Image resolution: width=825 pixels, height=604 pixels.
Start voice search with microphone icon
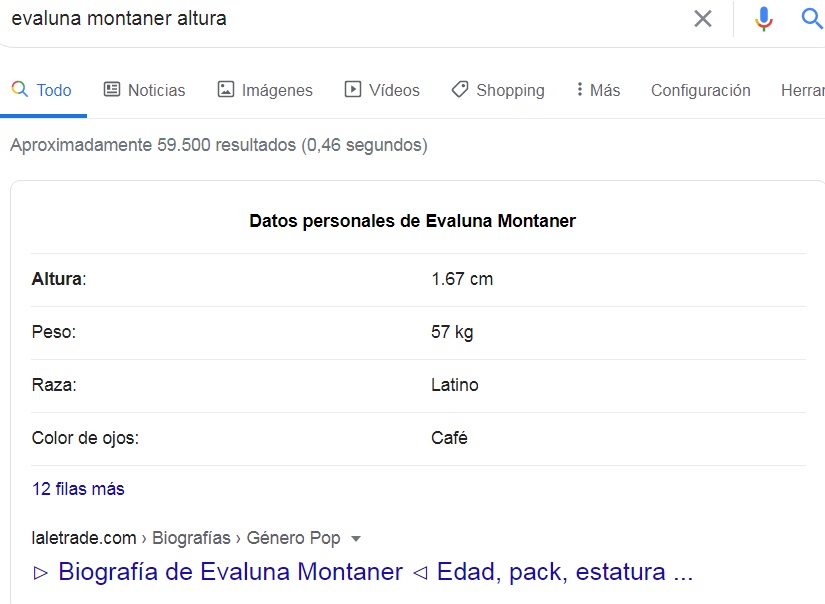763,19
